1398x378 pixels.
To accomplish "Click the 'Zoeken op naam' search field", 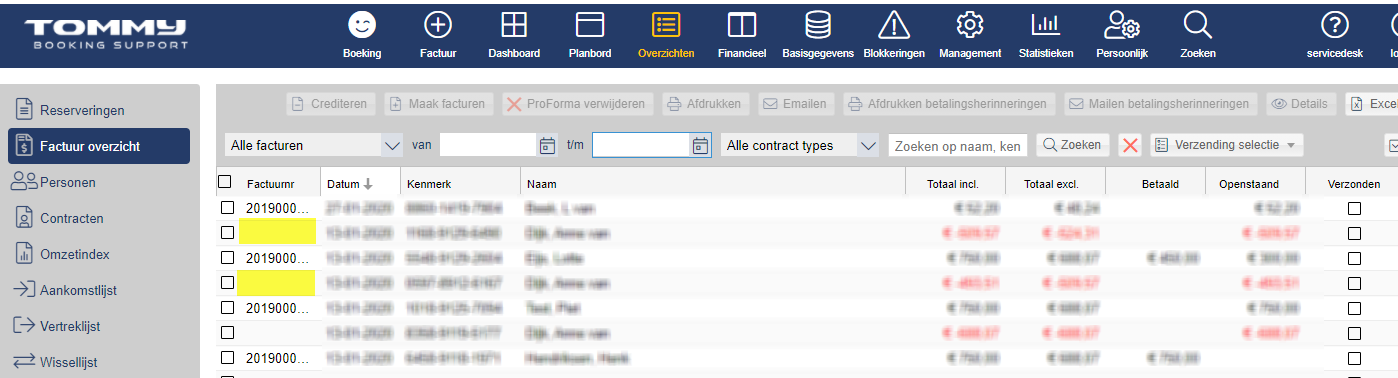I will pyautogui.click(x=958, y=145).
